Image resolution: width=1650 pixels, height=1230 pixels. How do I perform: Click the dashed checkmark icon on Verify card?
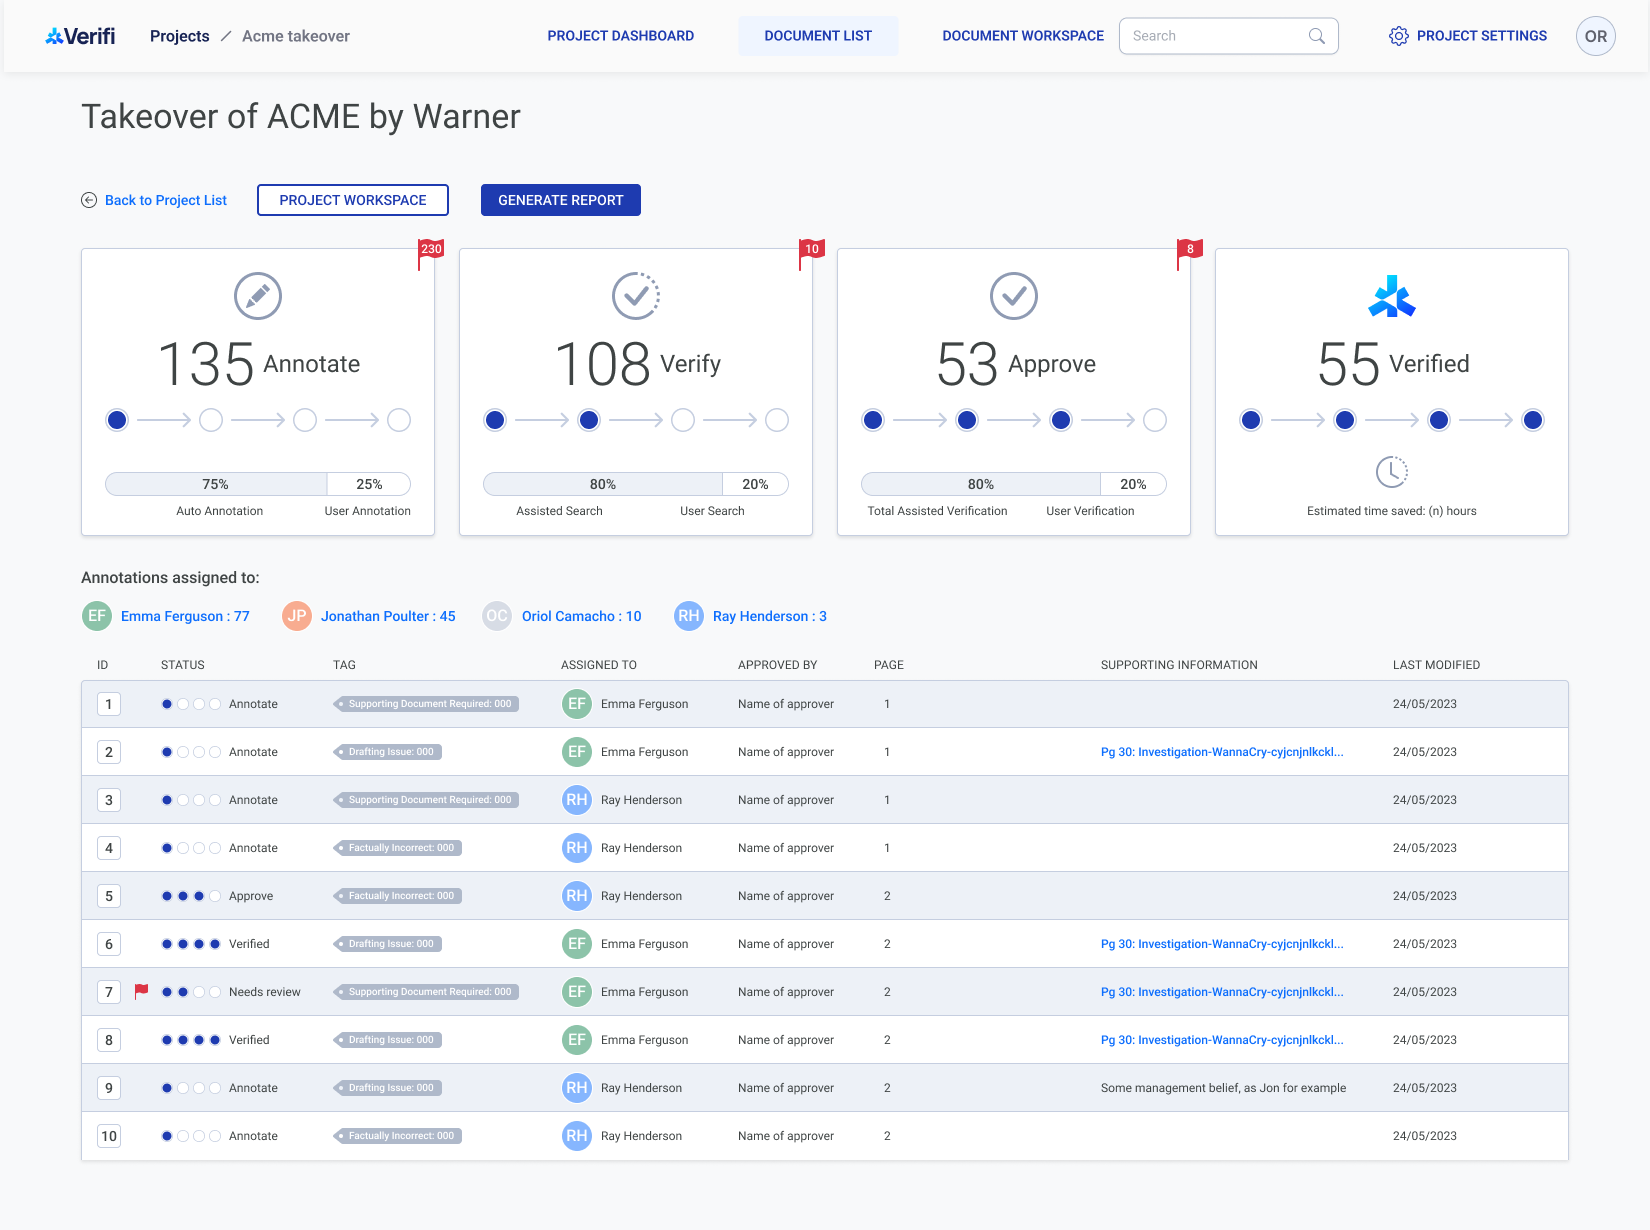636,296
